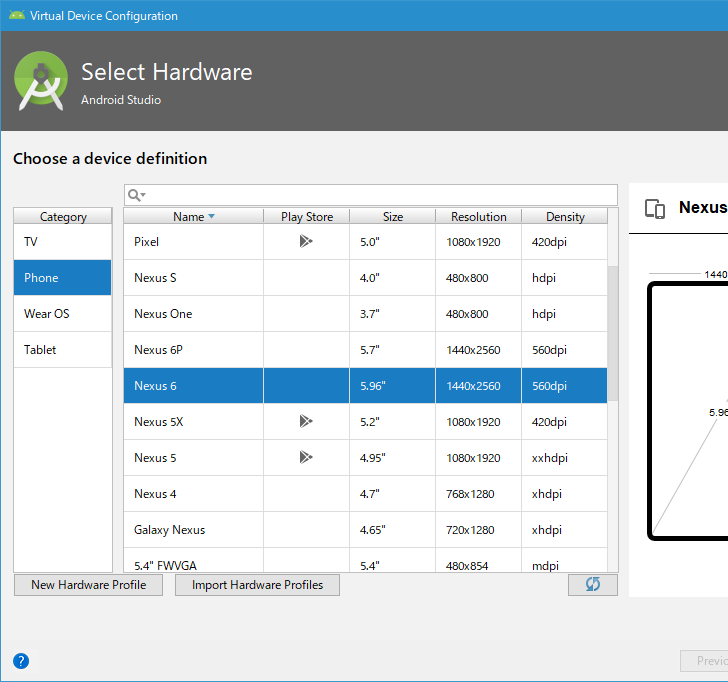Select the Nexus 5X device row
Screen dimensions: 728x682
click(365, 422)
